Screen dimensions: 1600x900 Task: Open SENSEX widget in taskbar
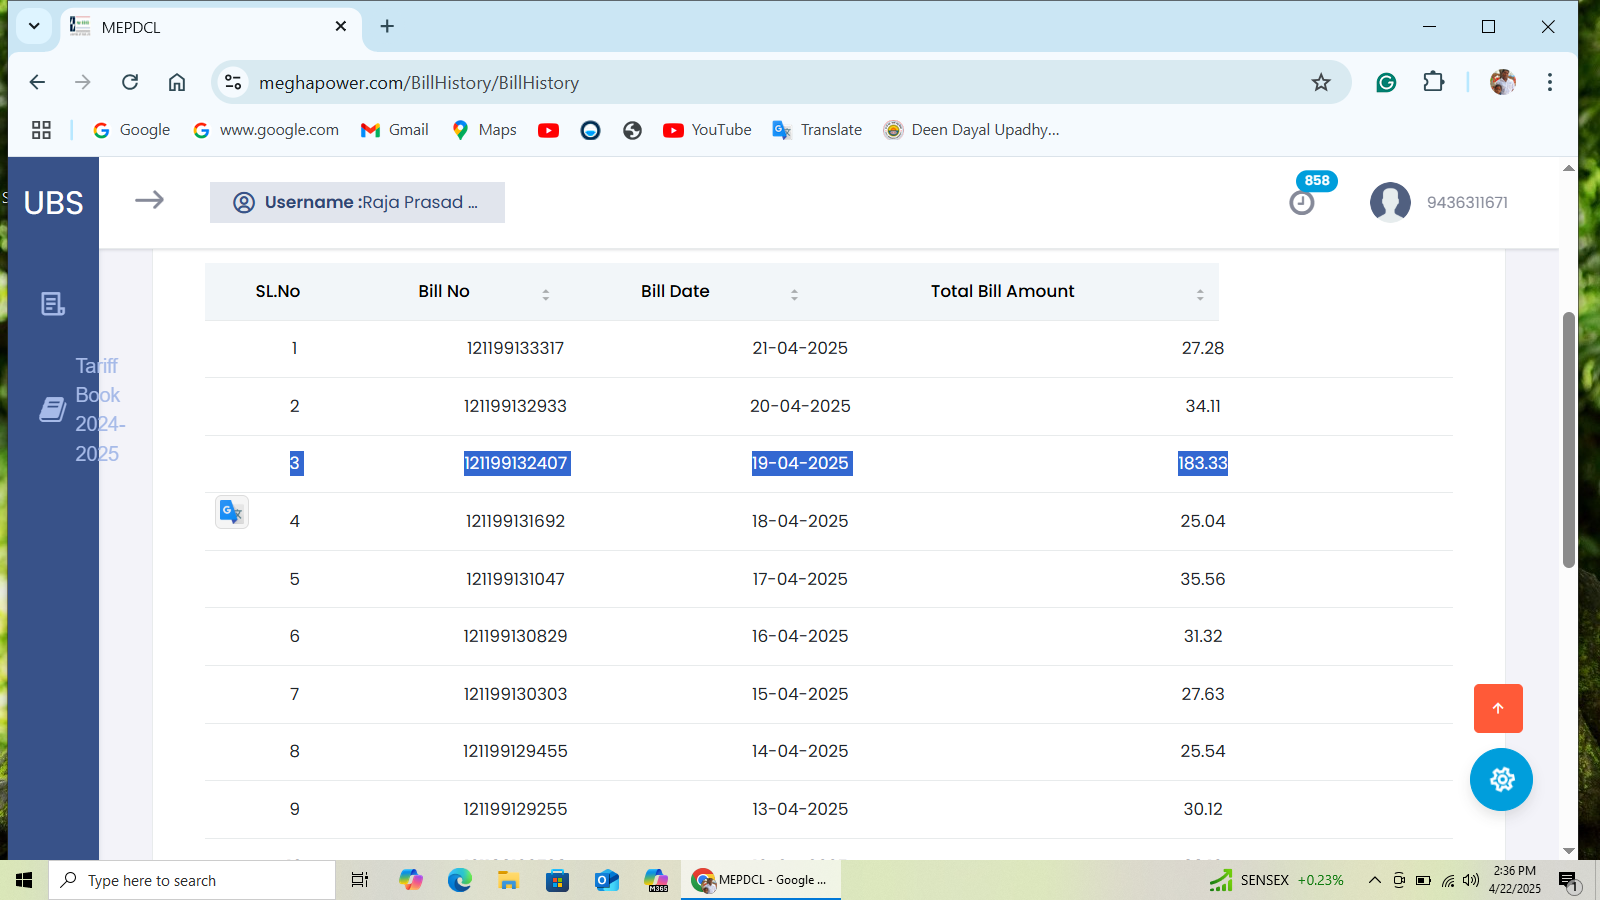pos(1276,880)
